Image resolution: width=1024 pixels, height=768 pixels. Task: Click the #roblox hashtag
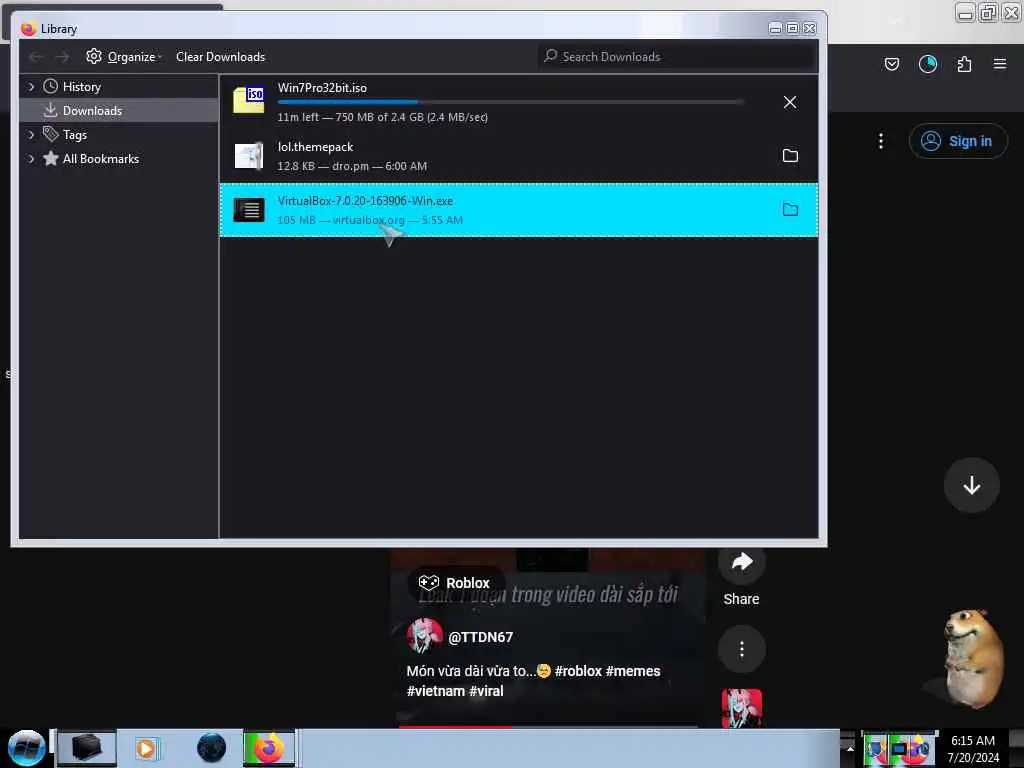[578, 671]
